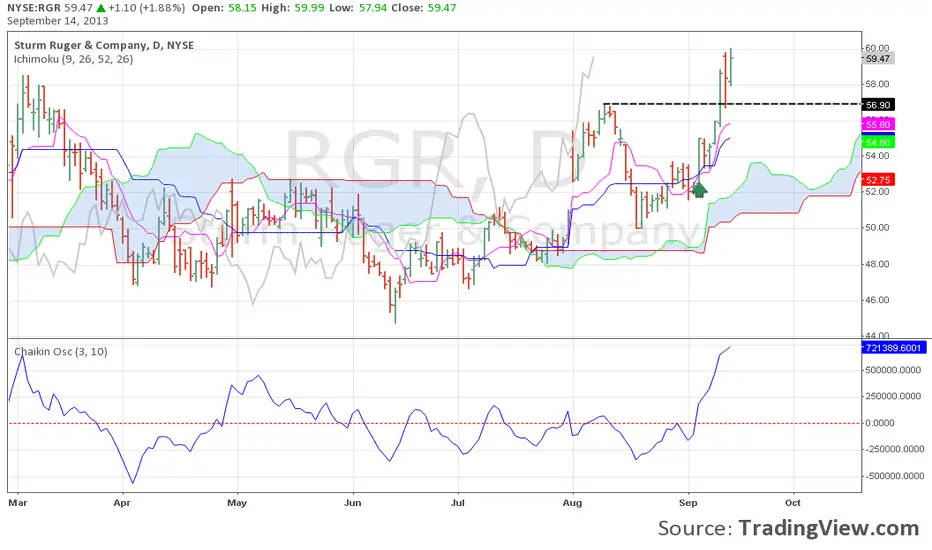
Task: Click the 0.0000 oscillator axis value
Action: (880, 423)
